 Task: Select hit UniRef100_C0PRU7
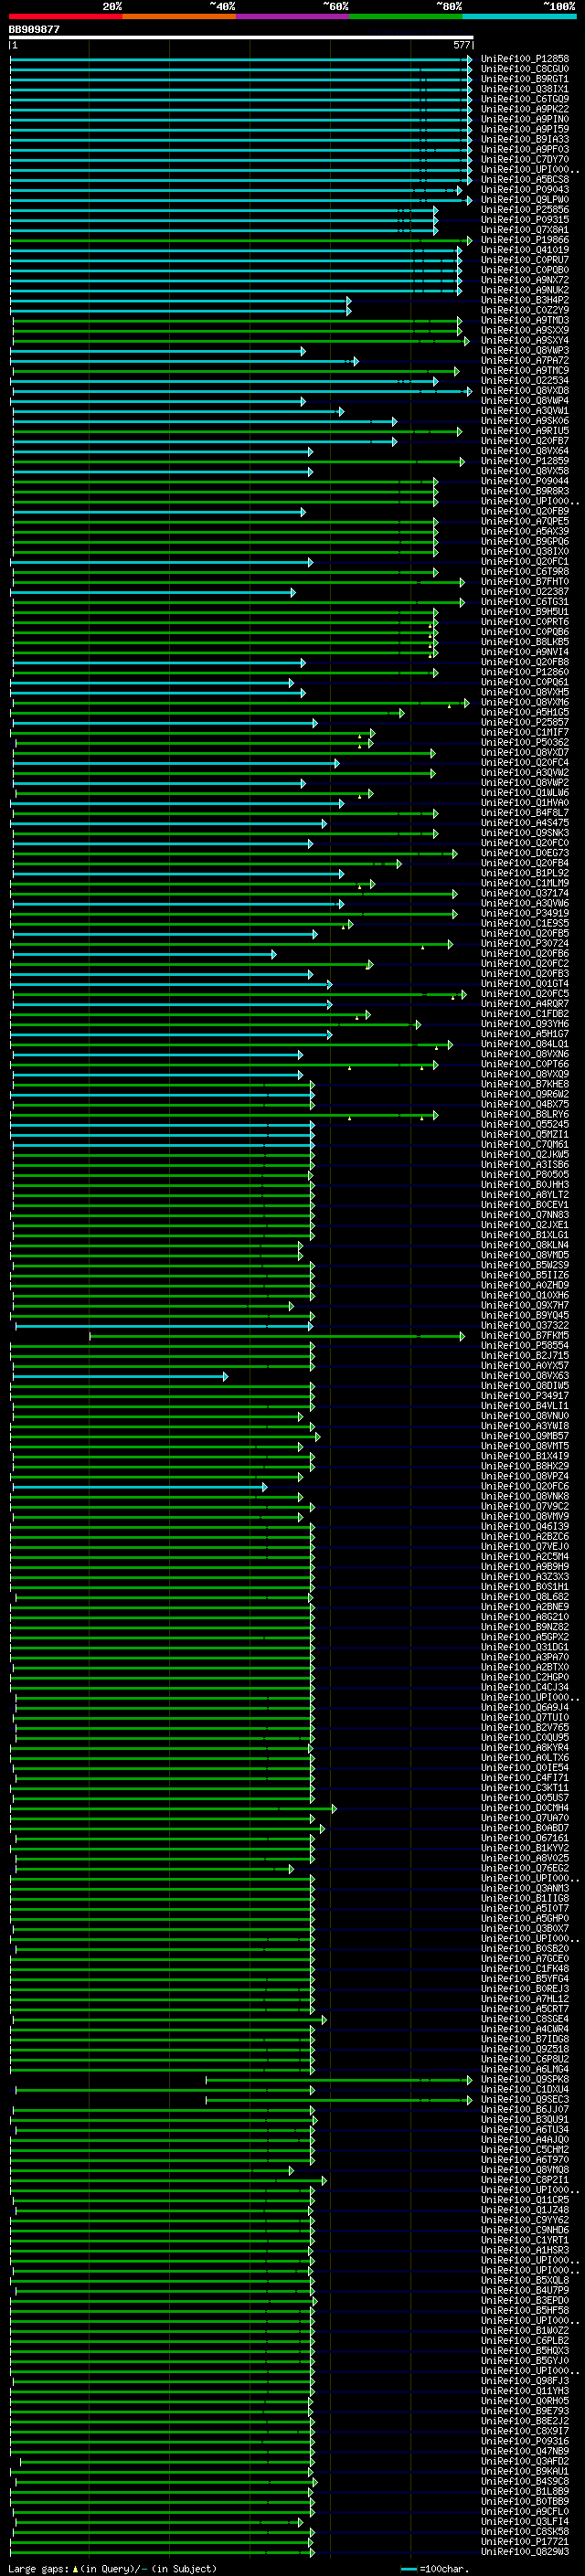point(525,260)
